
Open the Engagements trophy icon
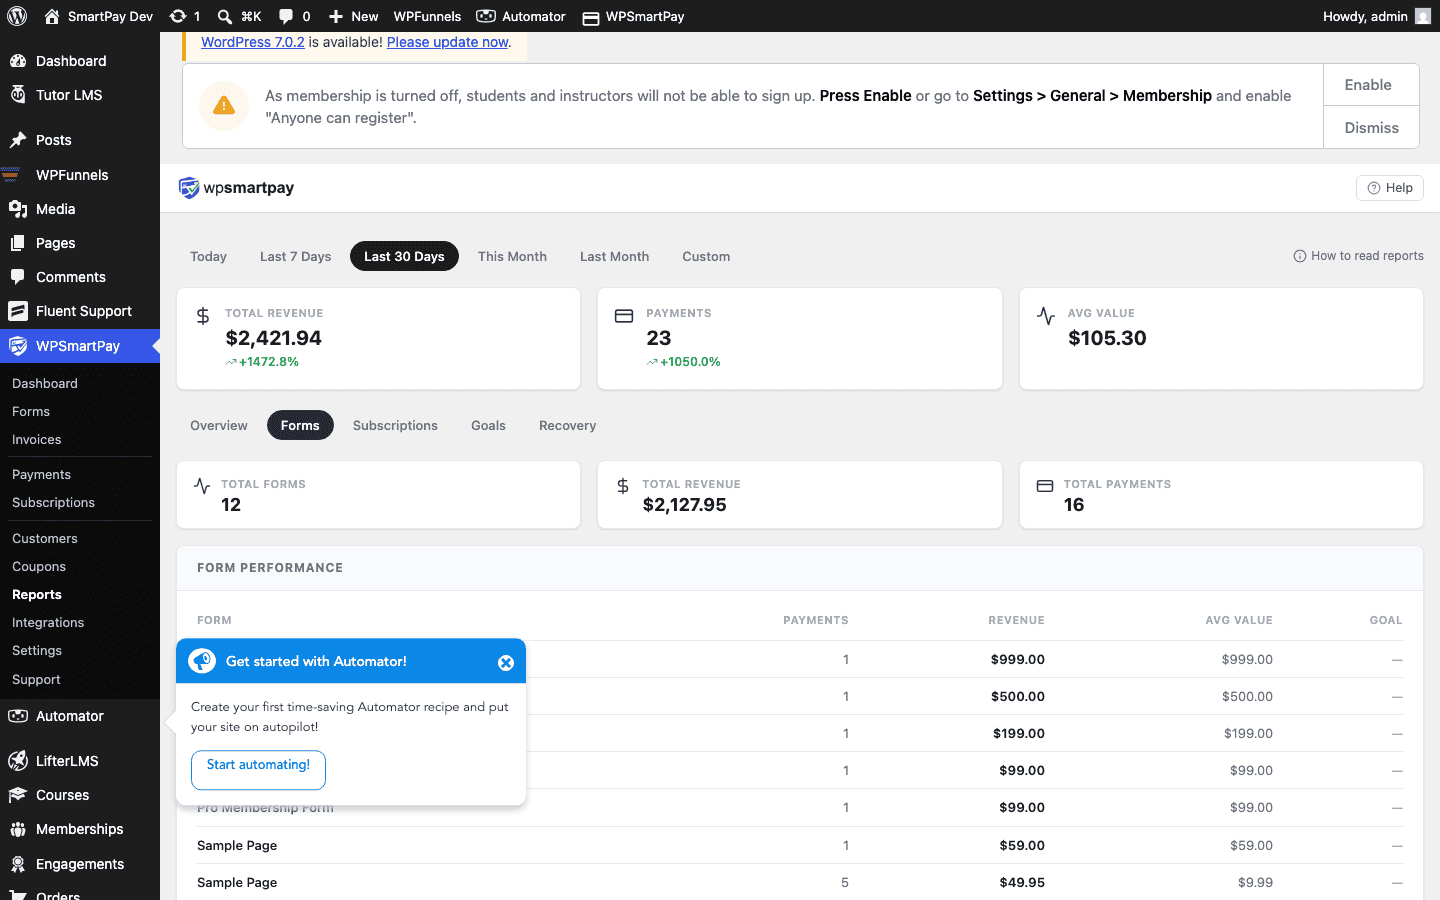[17, 864]
